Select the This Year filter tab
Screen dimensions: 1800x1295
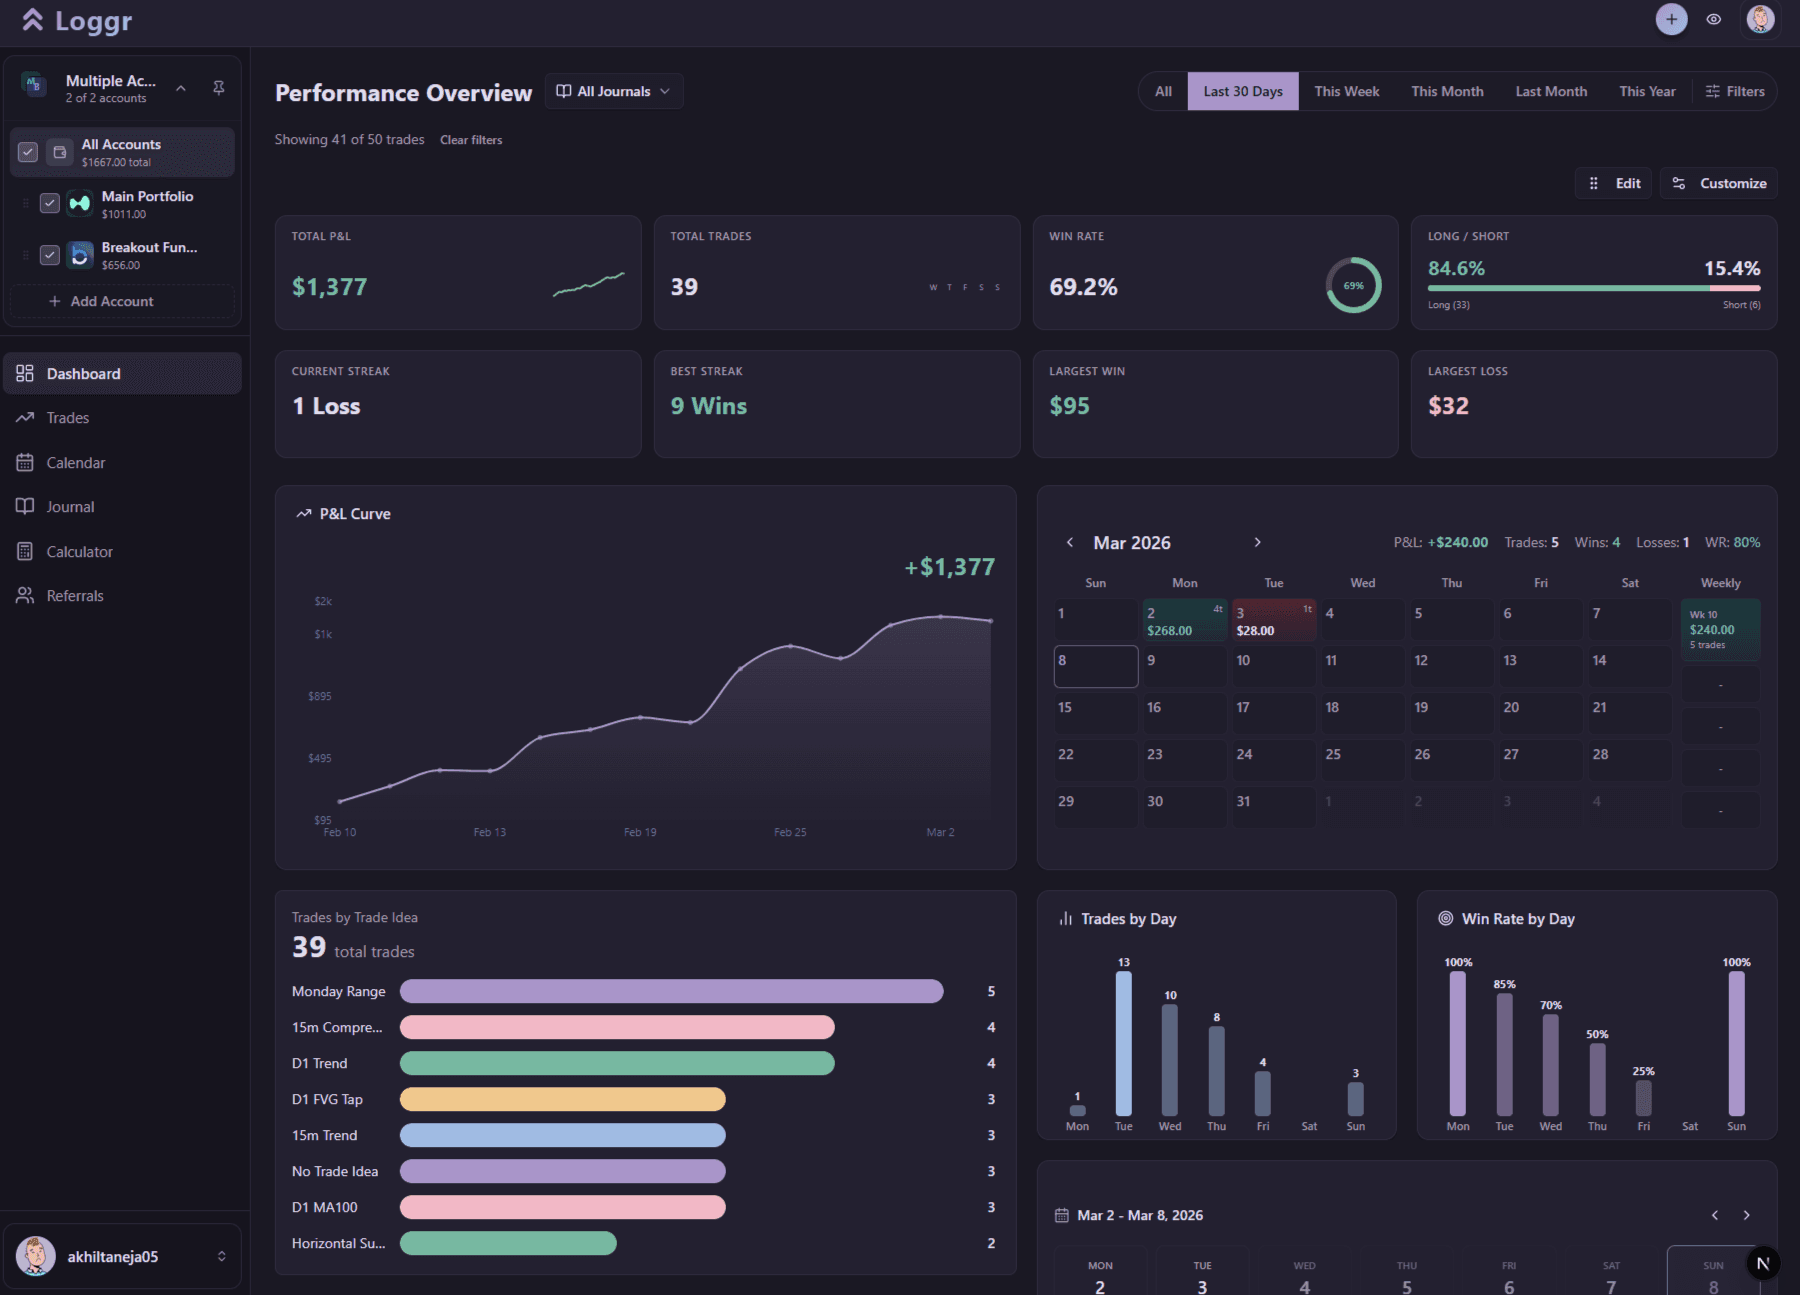click(x=1646, y=91)
